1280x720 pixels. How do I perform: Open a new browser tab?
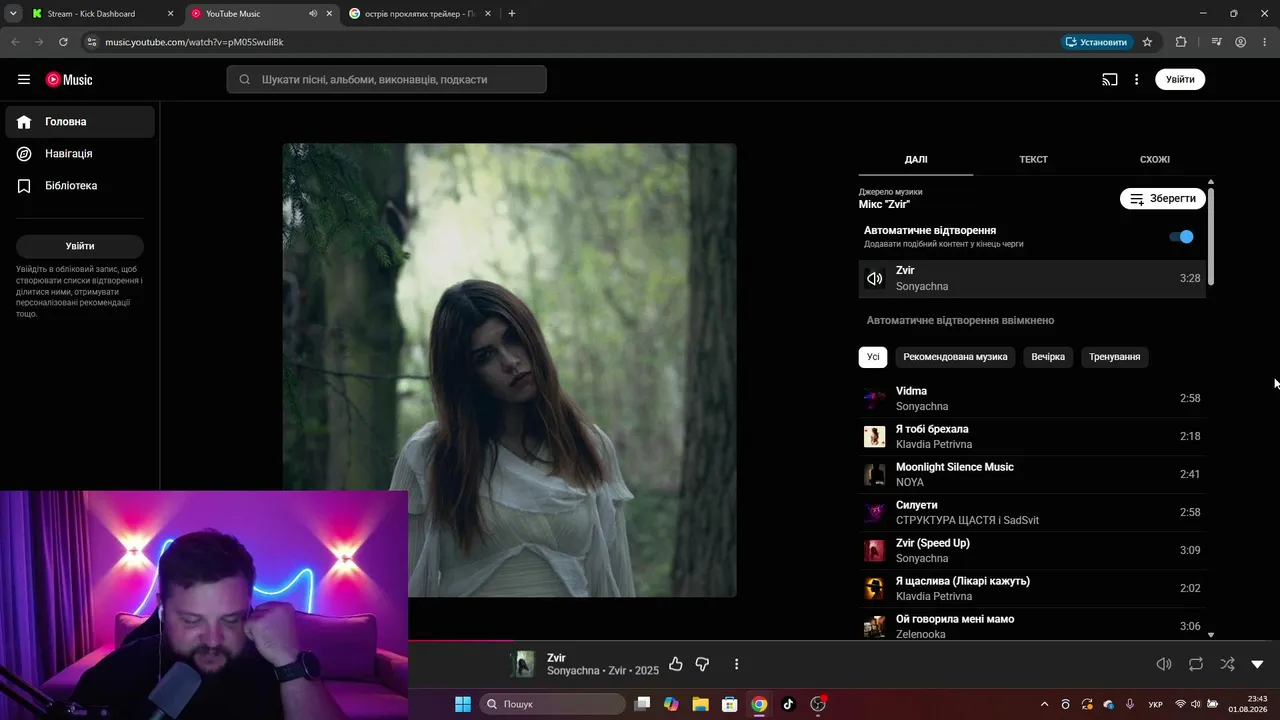512,14
